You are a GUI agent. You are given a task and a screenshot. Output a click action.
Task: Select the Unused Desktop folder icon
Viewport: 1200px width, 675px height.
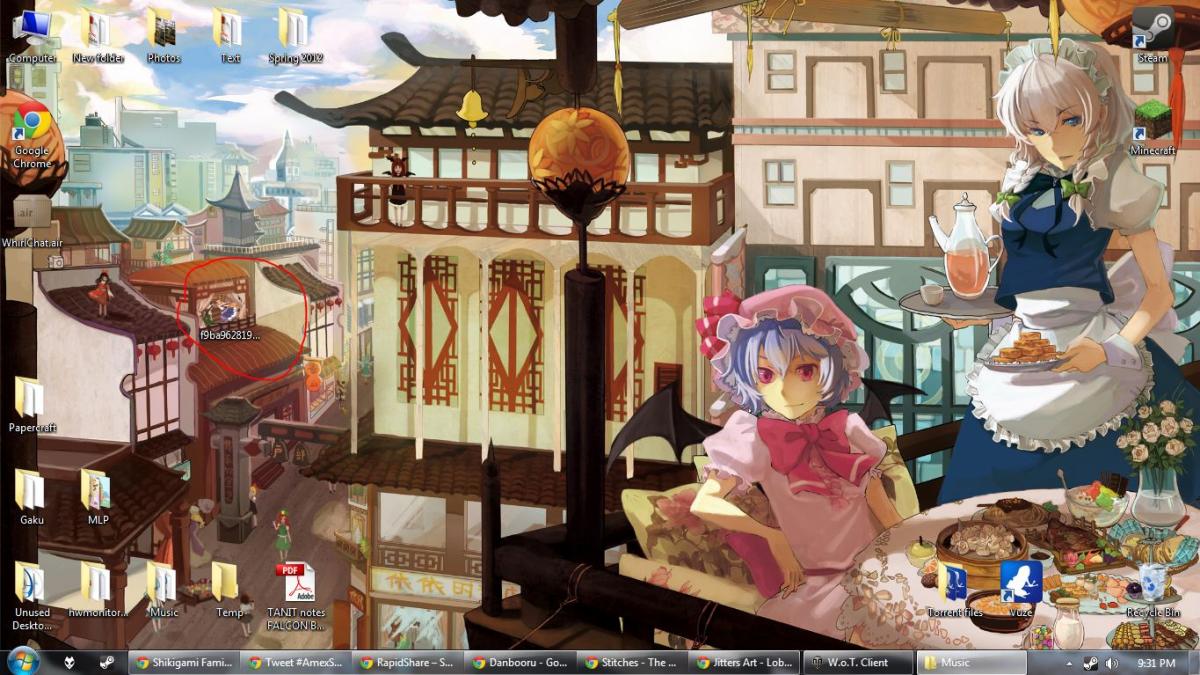pos(32,596)
